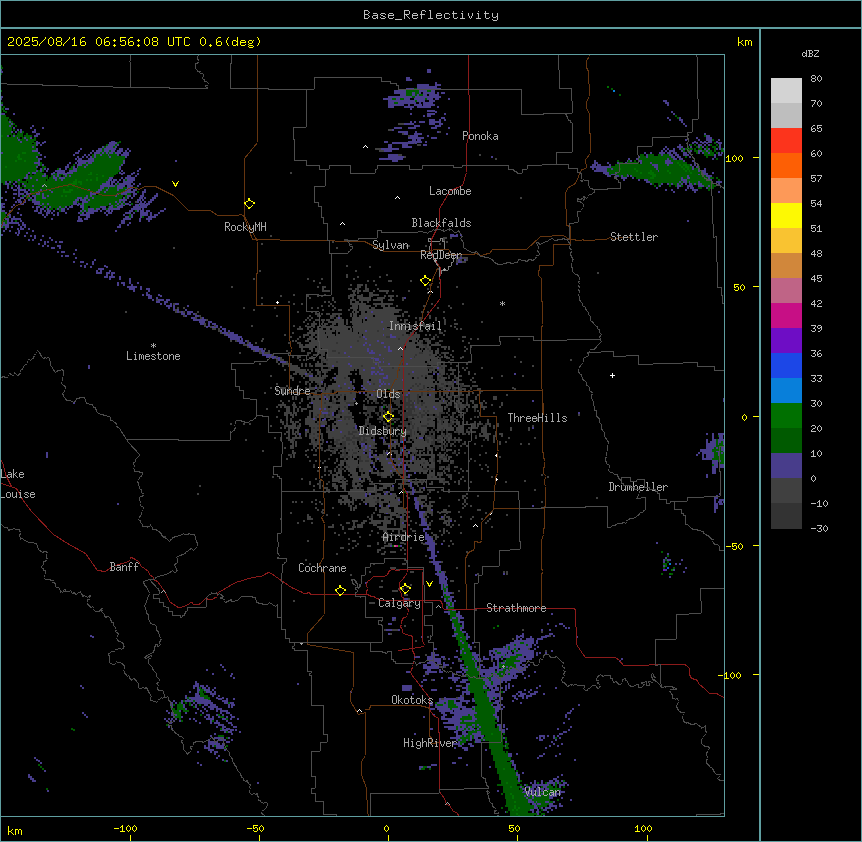Viewport: 862px width, 842px height.
Task: Click the Okotoks label
Action: (412, 700)
